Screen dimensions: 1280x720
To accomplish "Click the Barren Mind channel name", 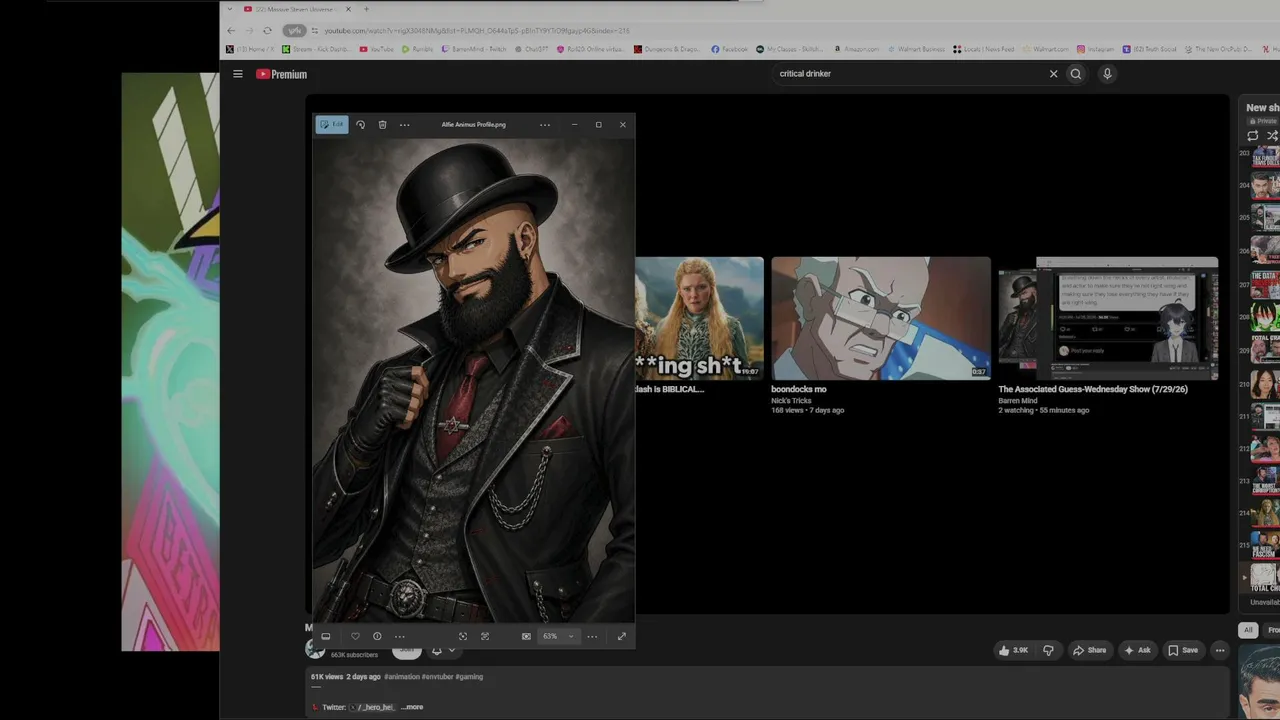I will pos(1018,401).
